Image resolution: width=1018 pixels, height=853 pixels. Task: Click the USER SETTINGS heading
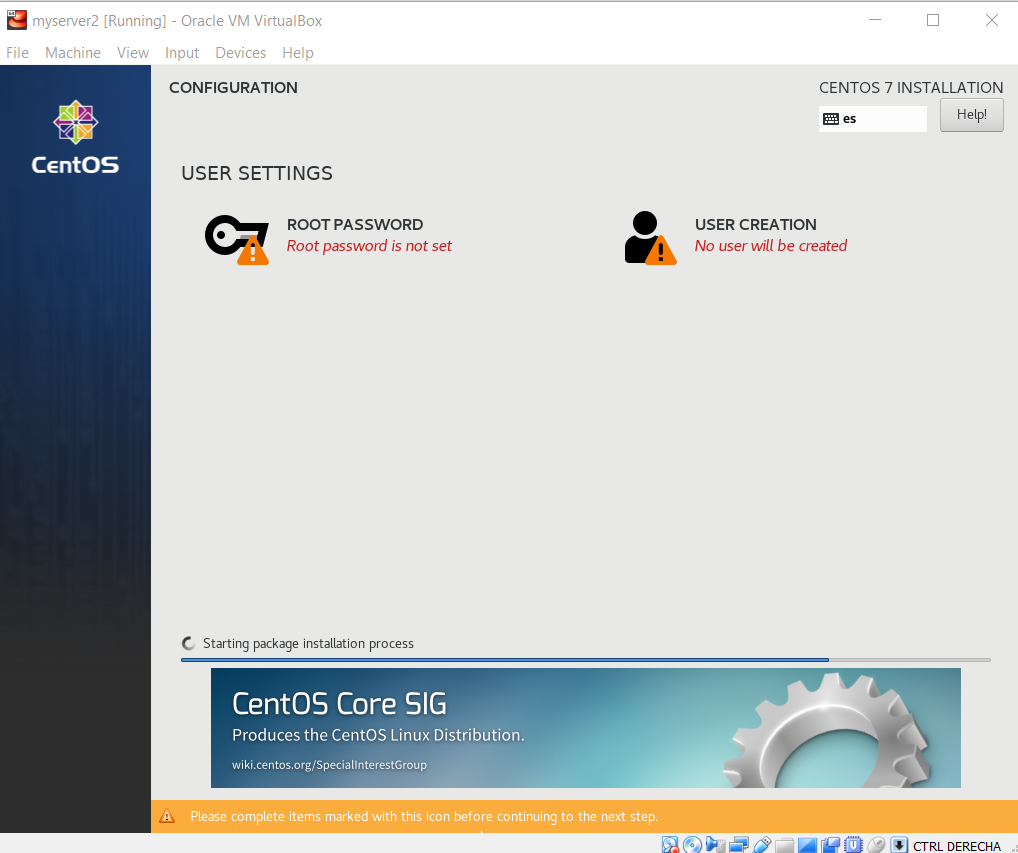tap(257, 173)
